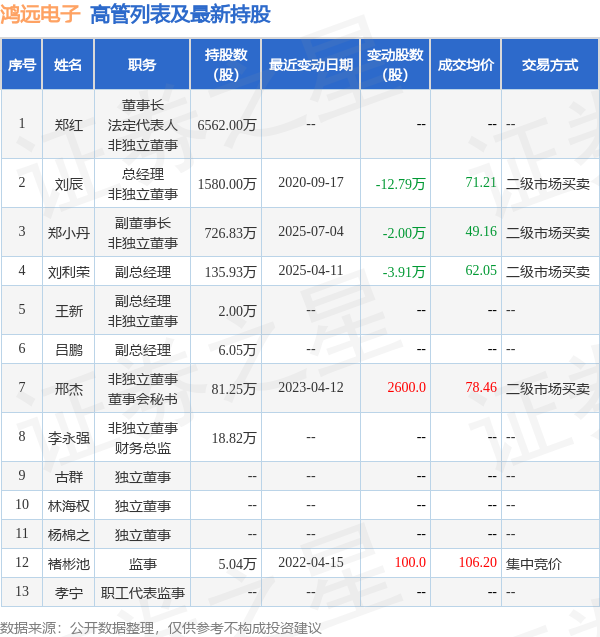Click 二级市场买卖 in 刘辰's row
This screenshot has width=600, height=637.
click(x=548, y=184)
